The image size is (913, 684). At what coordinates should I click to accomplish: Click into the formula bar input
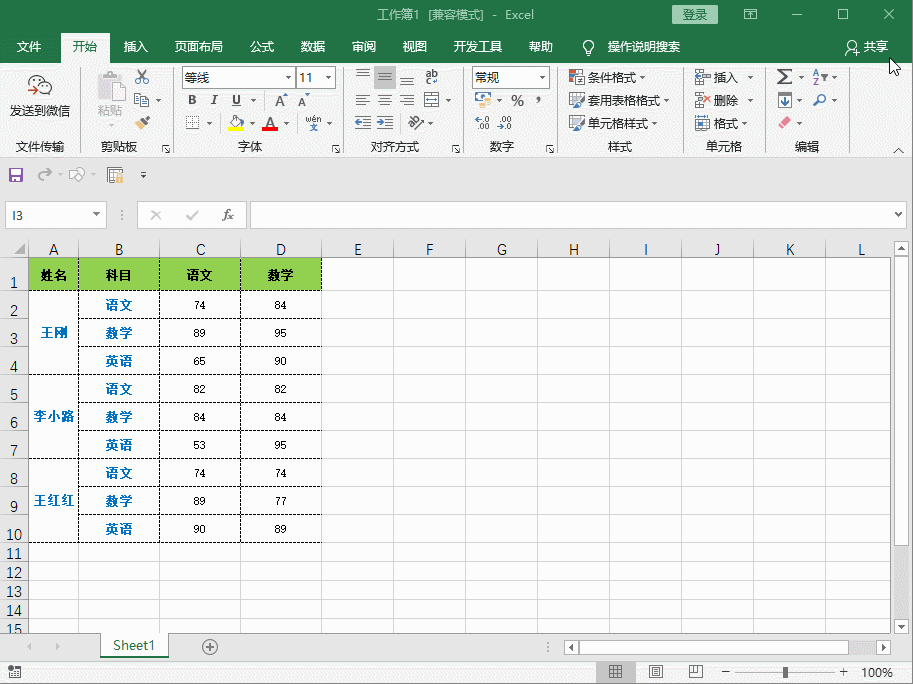point(571,215)
